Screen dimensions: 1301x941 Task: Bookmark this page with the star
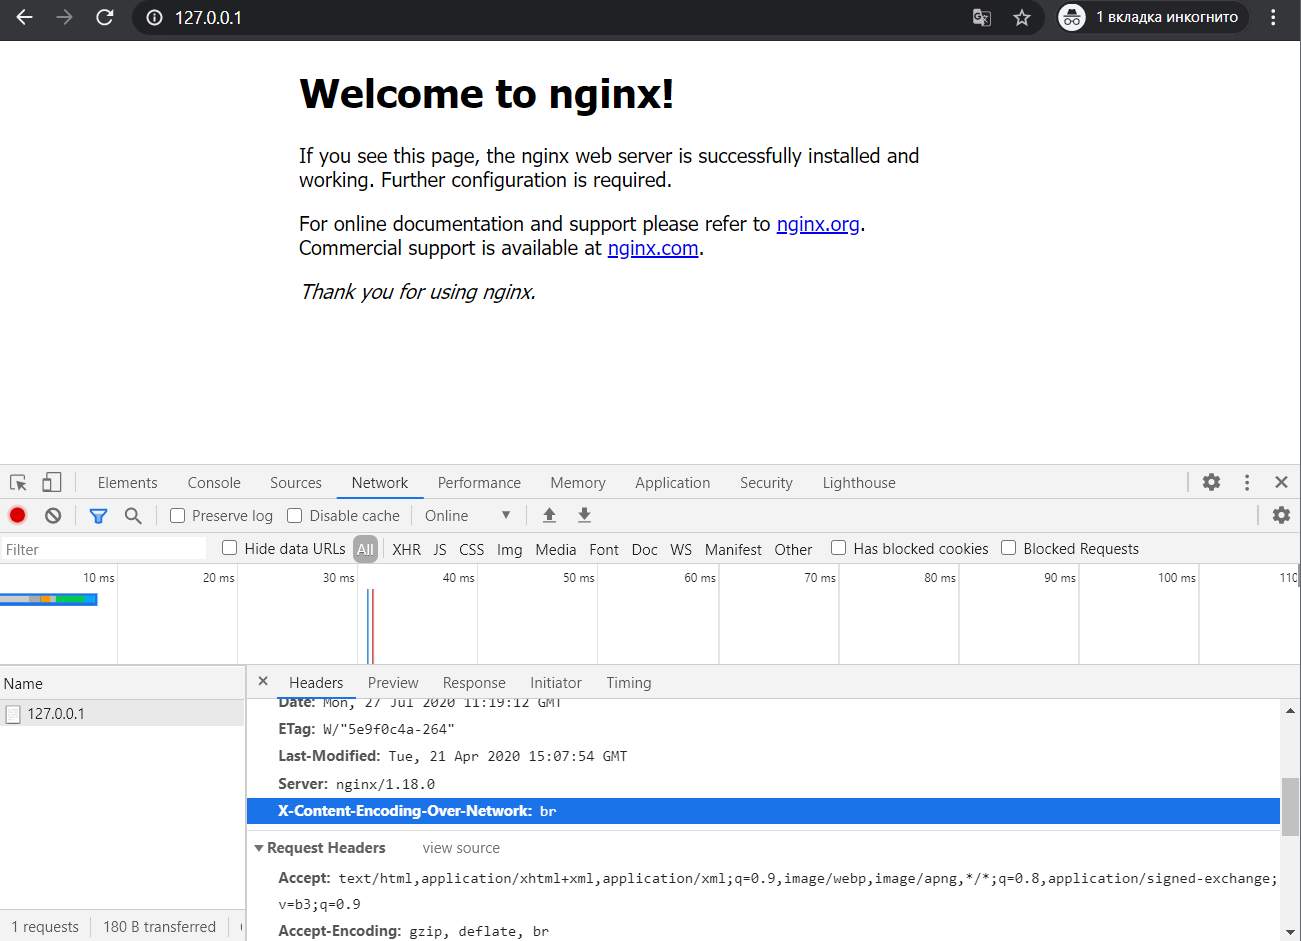[1022, 17]
